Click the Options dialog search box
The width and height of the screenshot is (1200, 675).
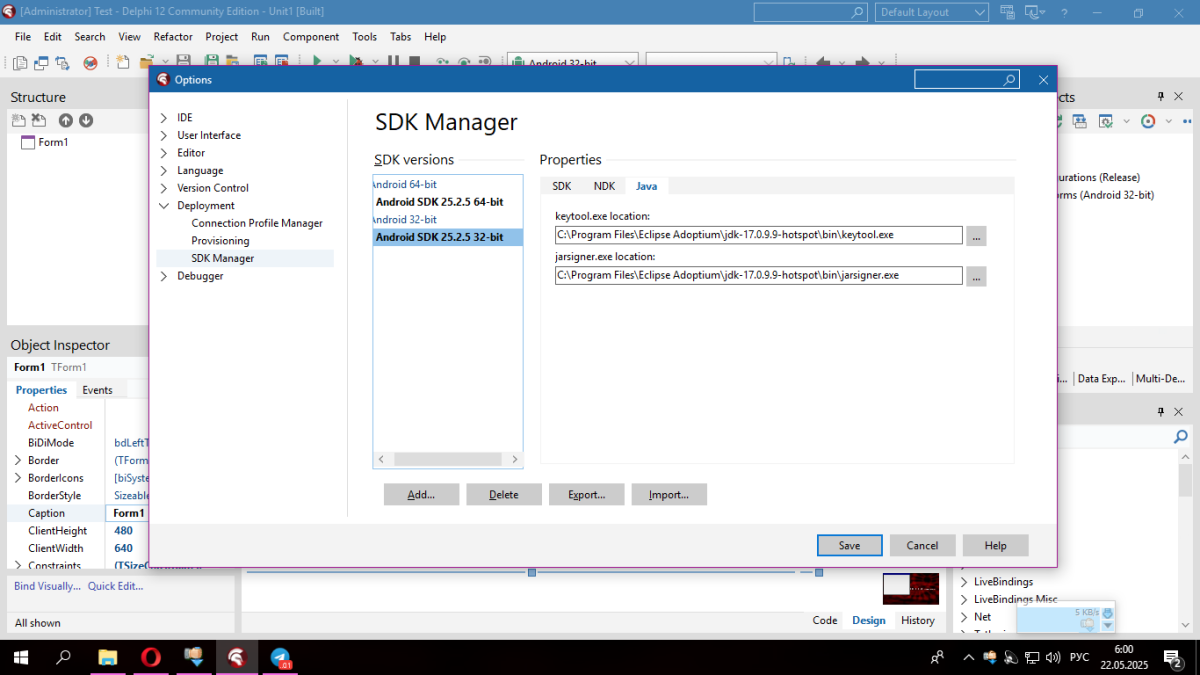pos(966,80)
